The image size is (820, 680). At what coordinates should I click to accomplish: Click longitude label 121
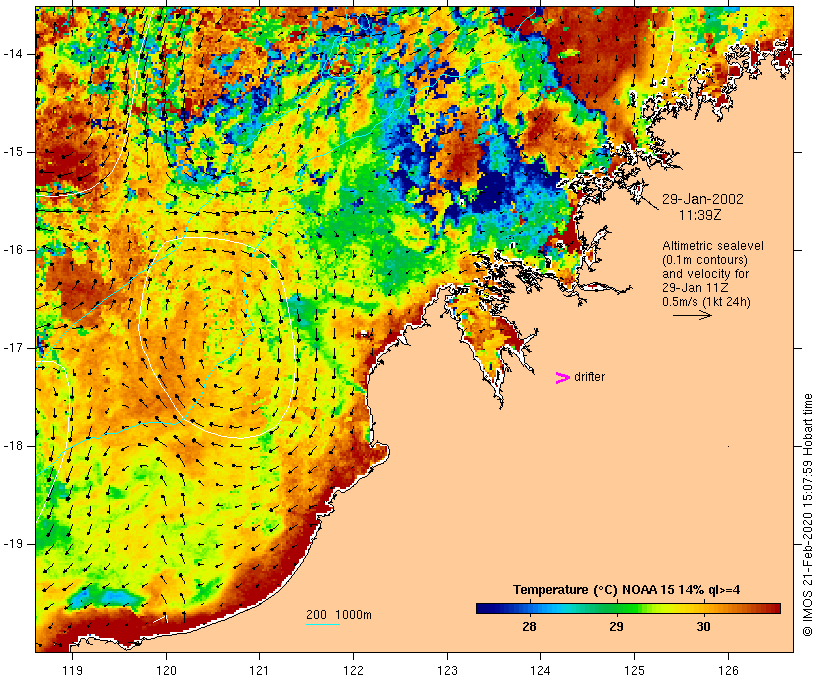tap(259, 670)
